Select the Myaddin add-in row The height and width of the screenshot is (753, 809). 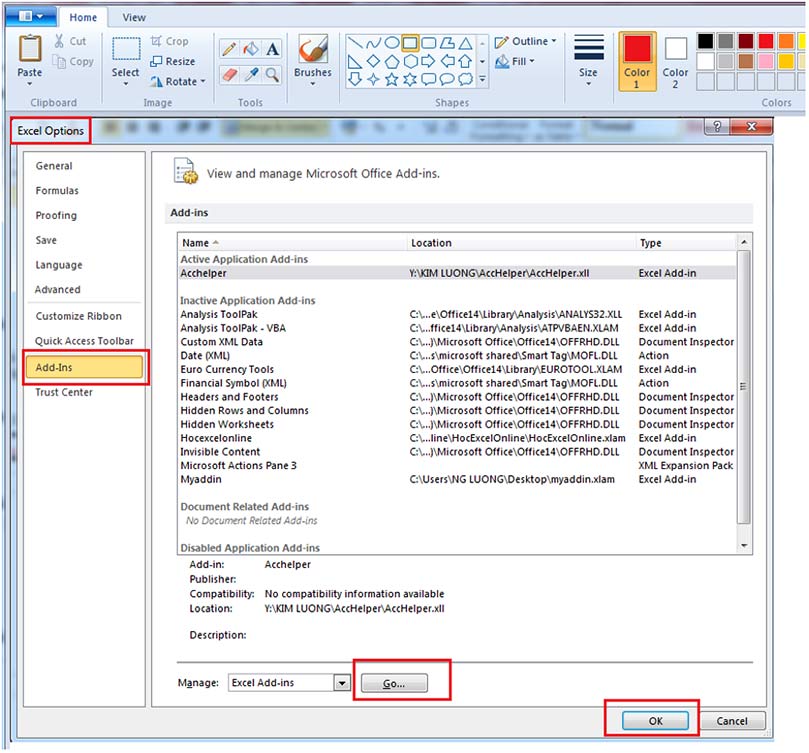coord(458,479)
